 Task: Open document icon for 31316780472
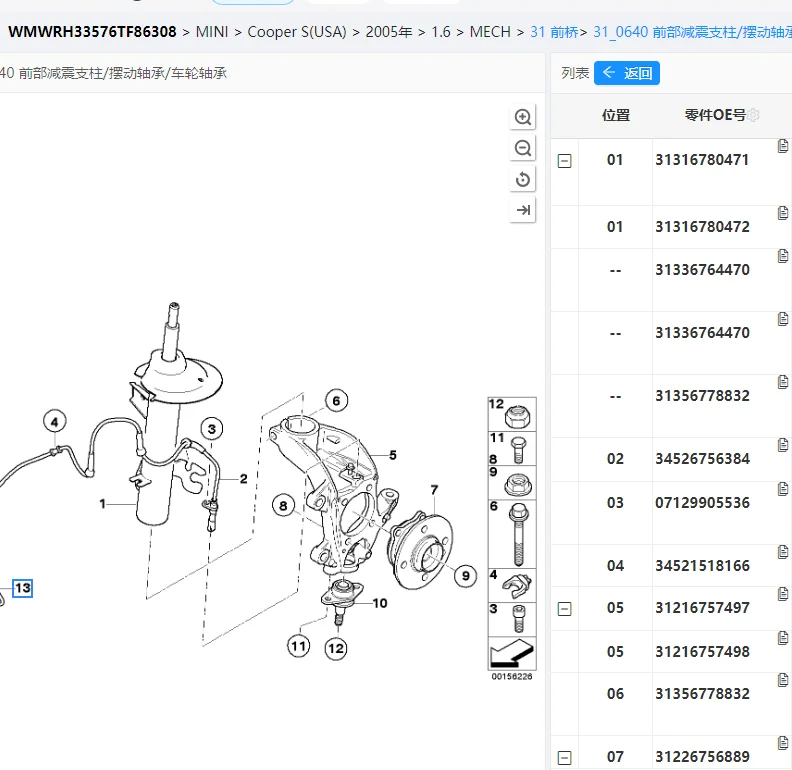[x=783, y=213]
